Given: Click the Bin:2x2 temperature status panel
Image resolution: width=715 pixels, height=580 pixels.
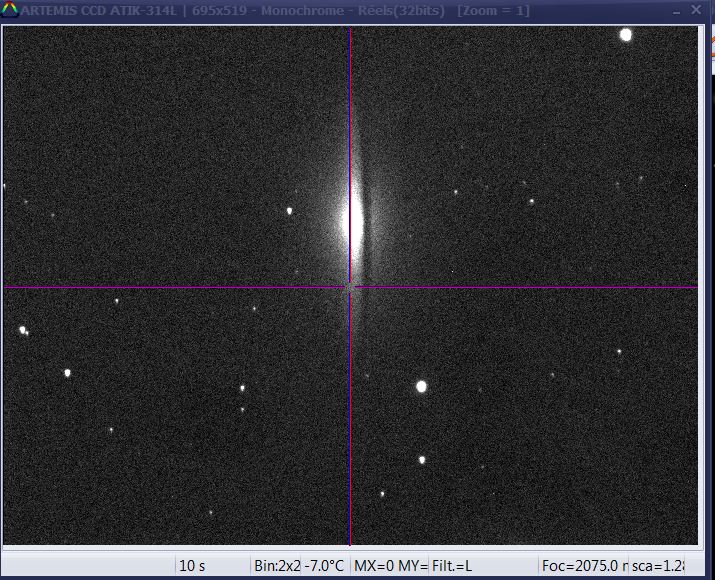Looking at the screenshot, I should (x=299, y=566).
